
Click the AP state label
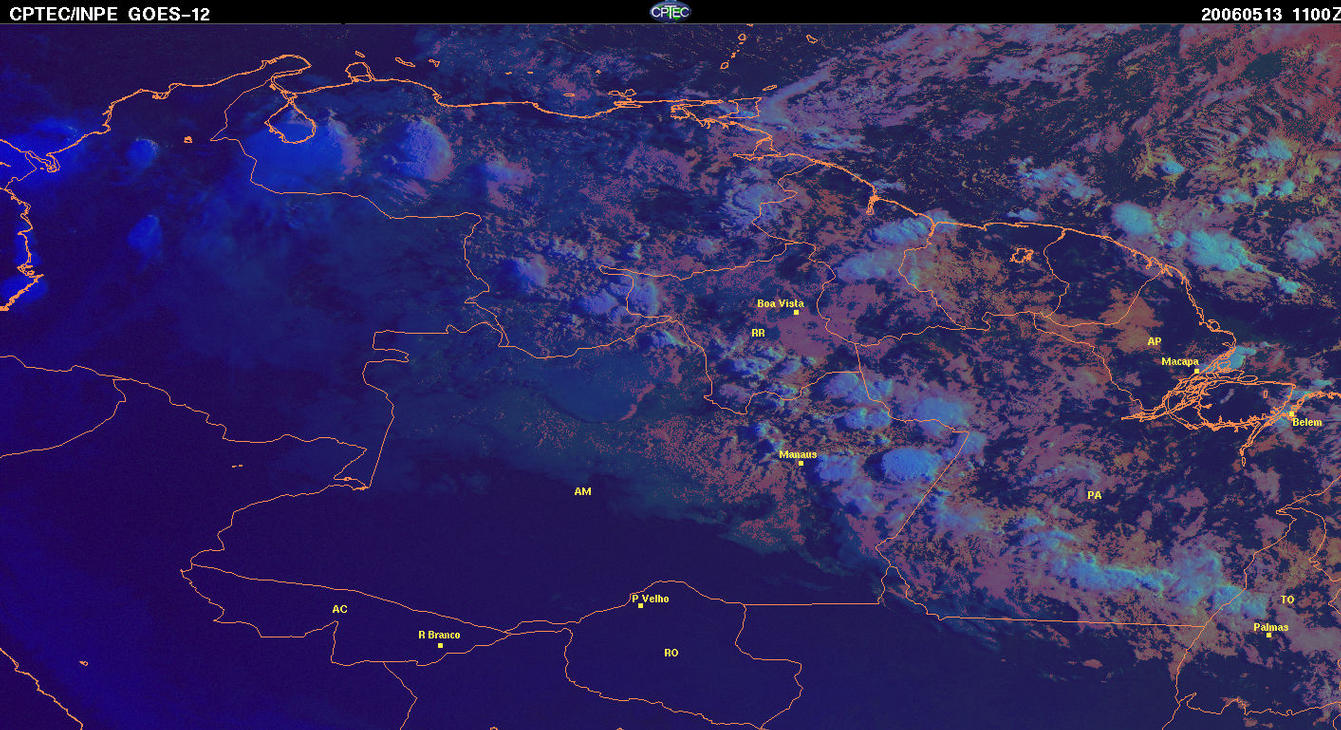[x=1154, y=341]
